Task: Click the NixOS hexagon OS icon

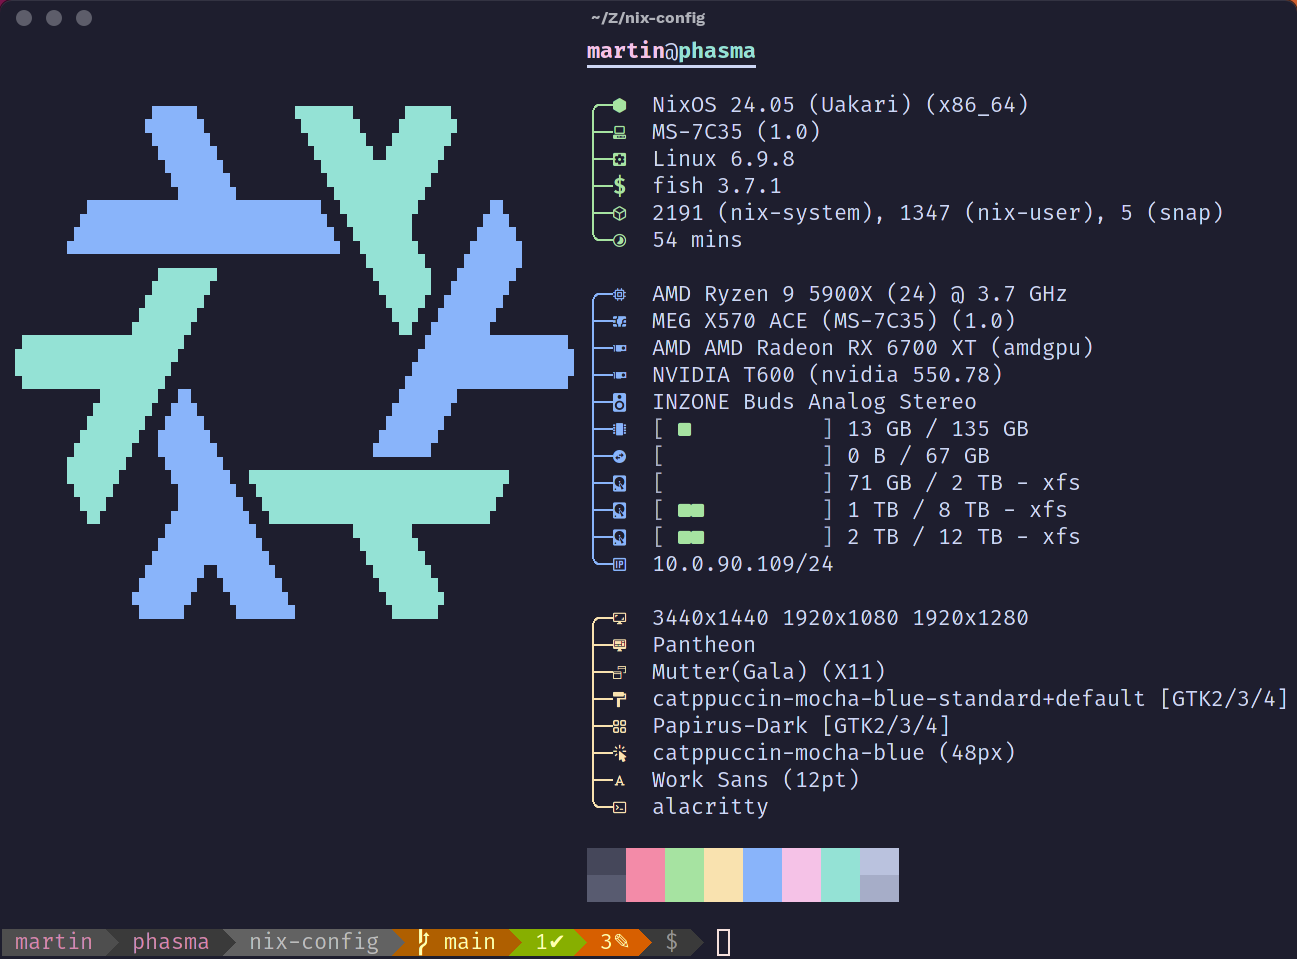Action: 619,105
